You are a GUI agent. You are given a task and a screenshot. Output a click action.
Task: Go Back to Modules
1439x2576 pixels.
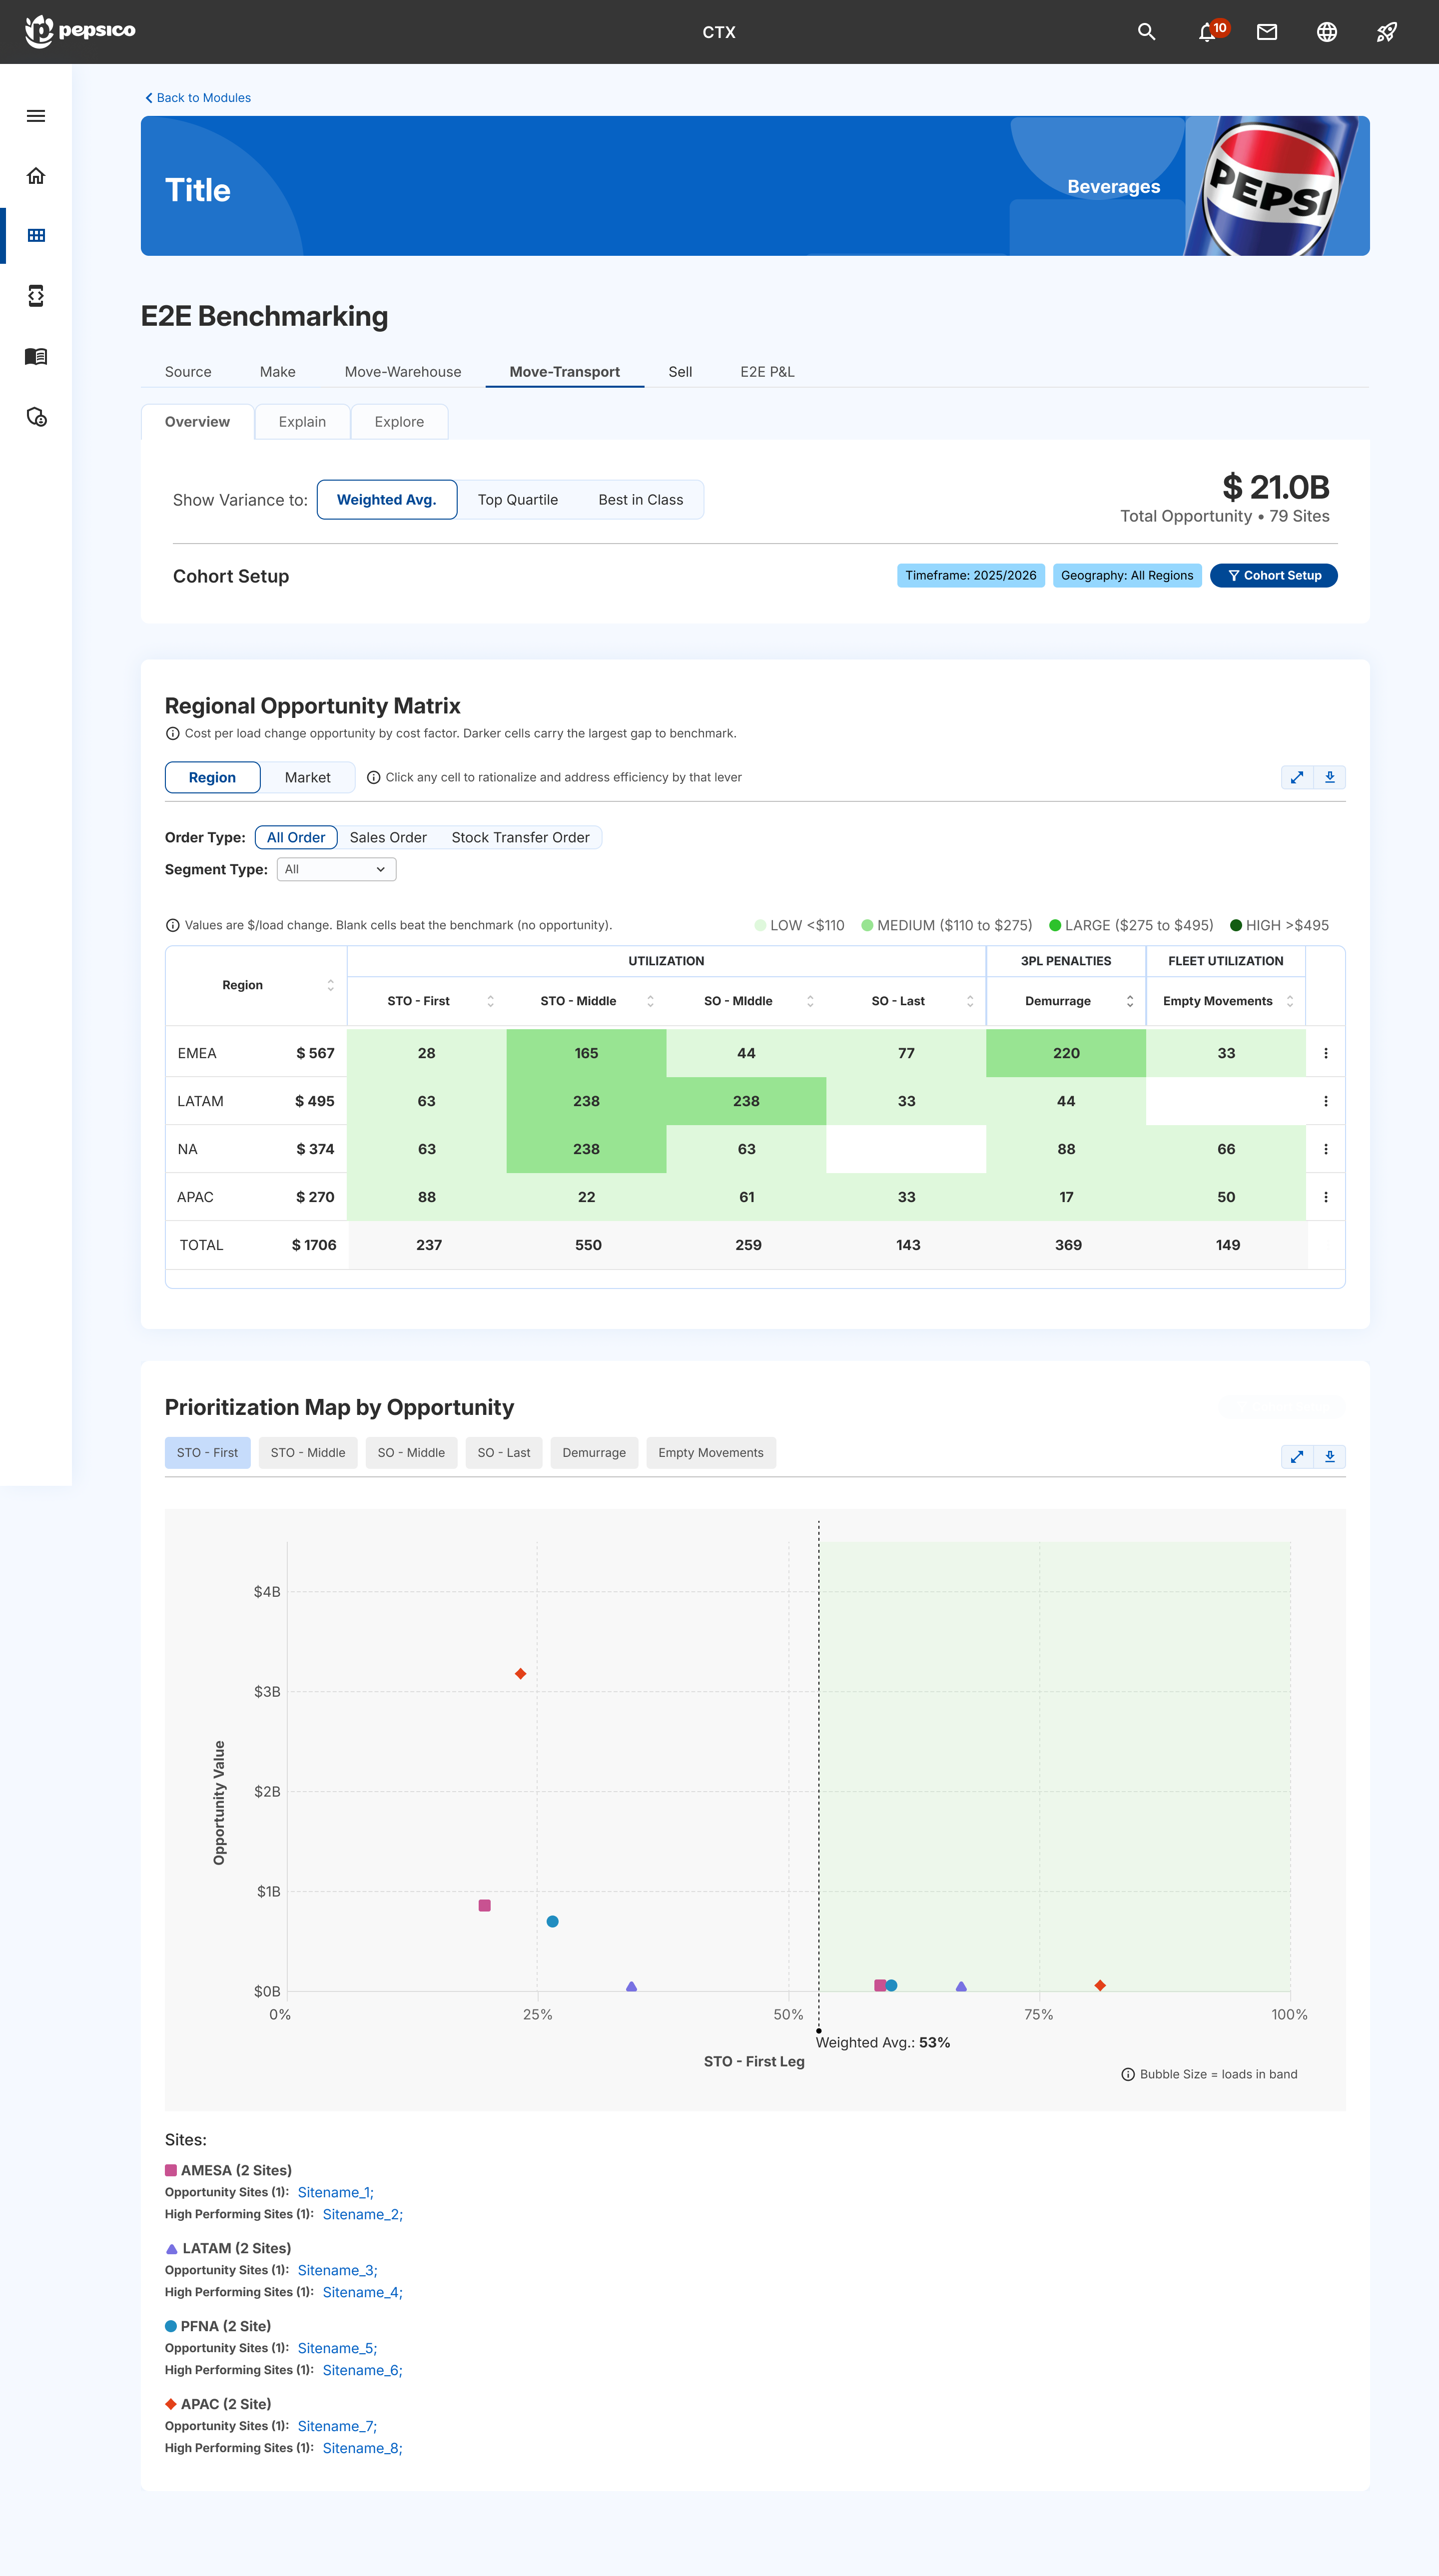[198, 97]
